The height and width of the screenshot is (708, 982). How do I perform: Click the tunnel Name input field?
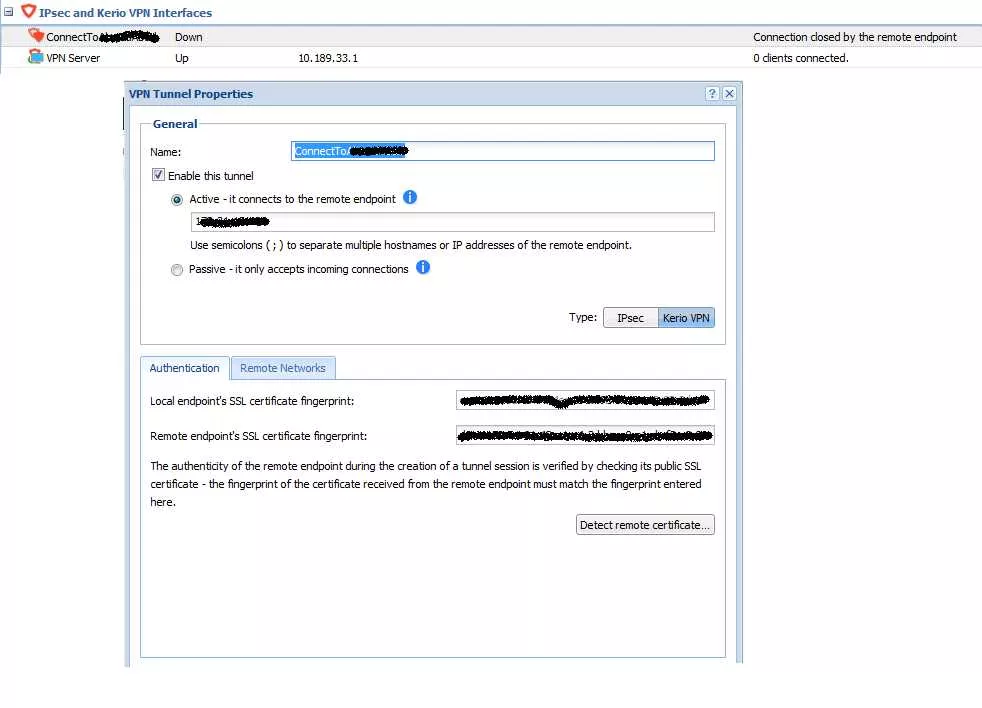tap(502, 151)
